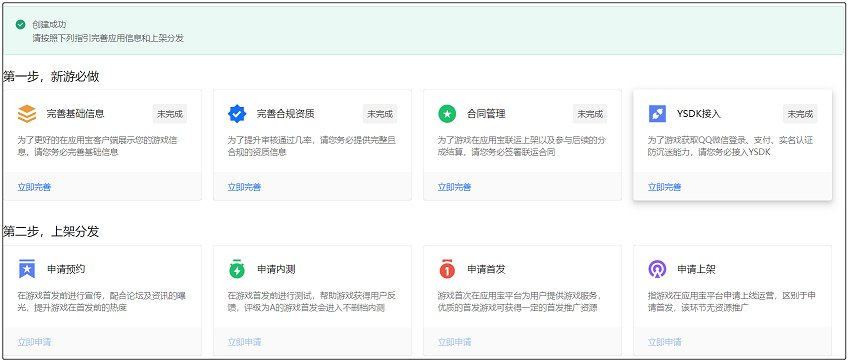The image size is (848, 362).
Task: Click the 未完成 status badge on YSDK接入
Action: pos(800,114)
